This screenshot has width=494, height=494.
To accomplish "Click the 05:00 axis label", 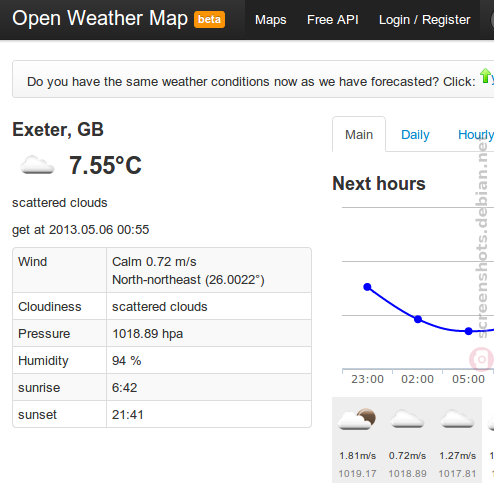I will click(x=468, y=379).
